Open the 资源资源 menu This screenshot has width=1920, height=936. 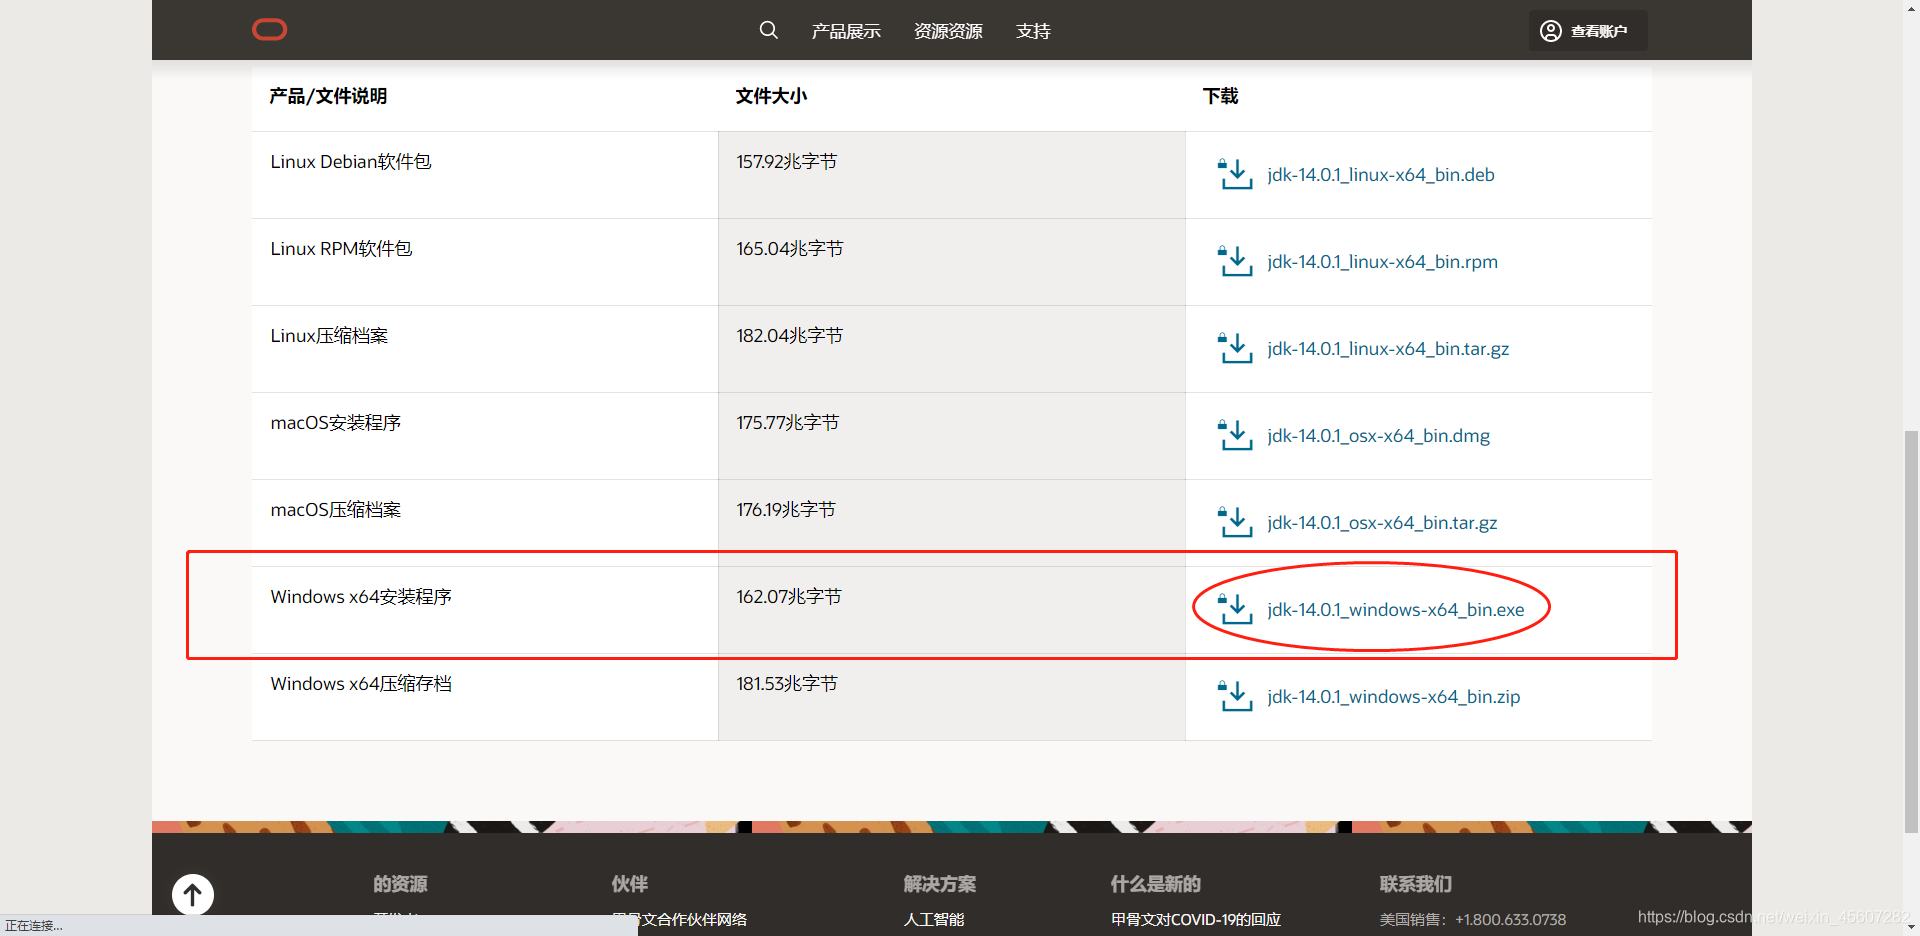point(948,31)
